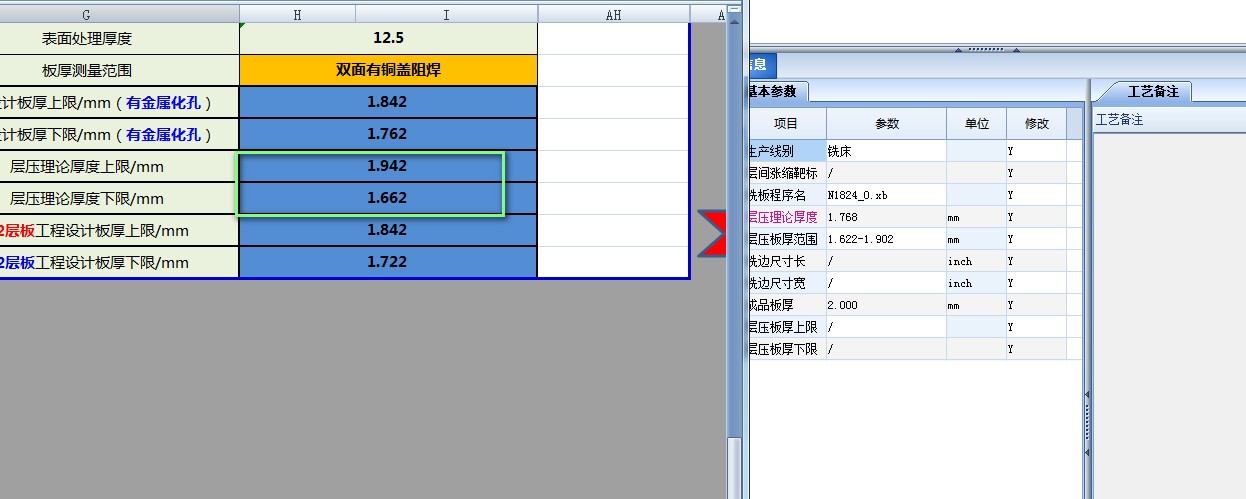Viewport: 1246px width, 499px height.
Task: Click the 1.768 theoretical thickness field
Action: (x=886, y=217)
